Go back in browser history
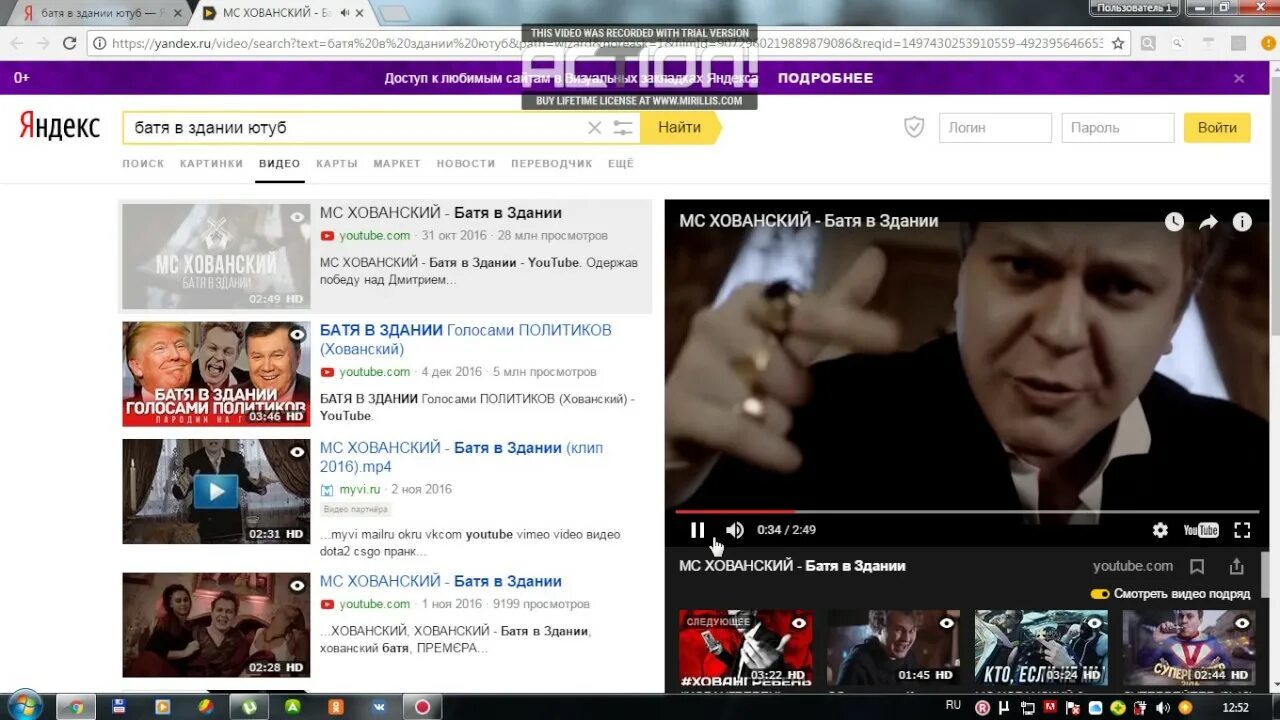Screen dimensions: 1280x720 click(16, 43)
